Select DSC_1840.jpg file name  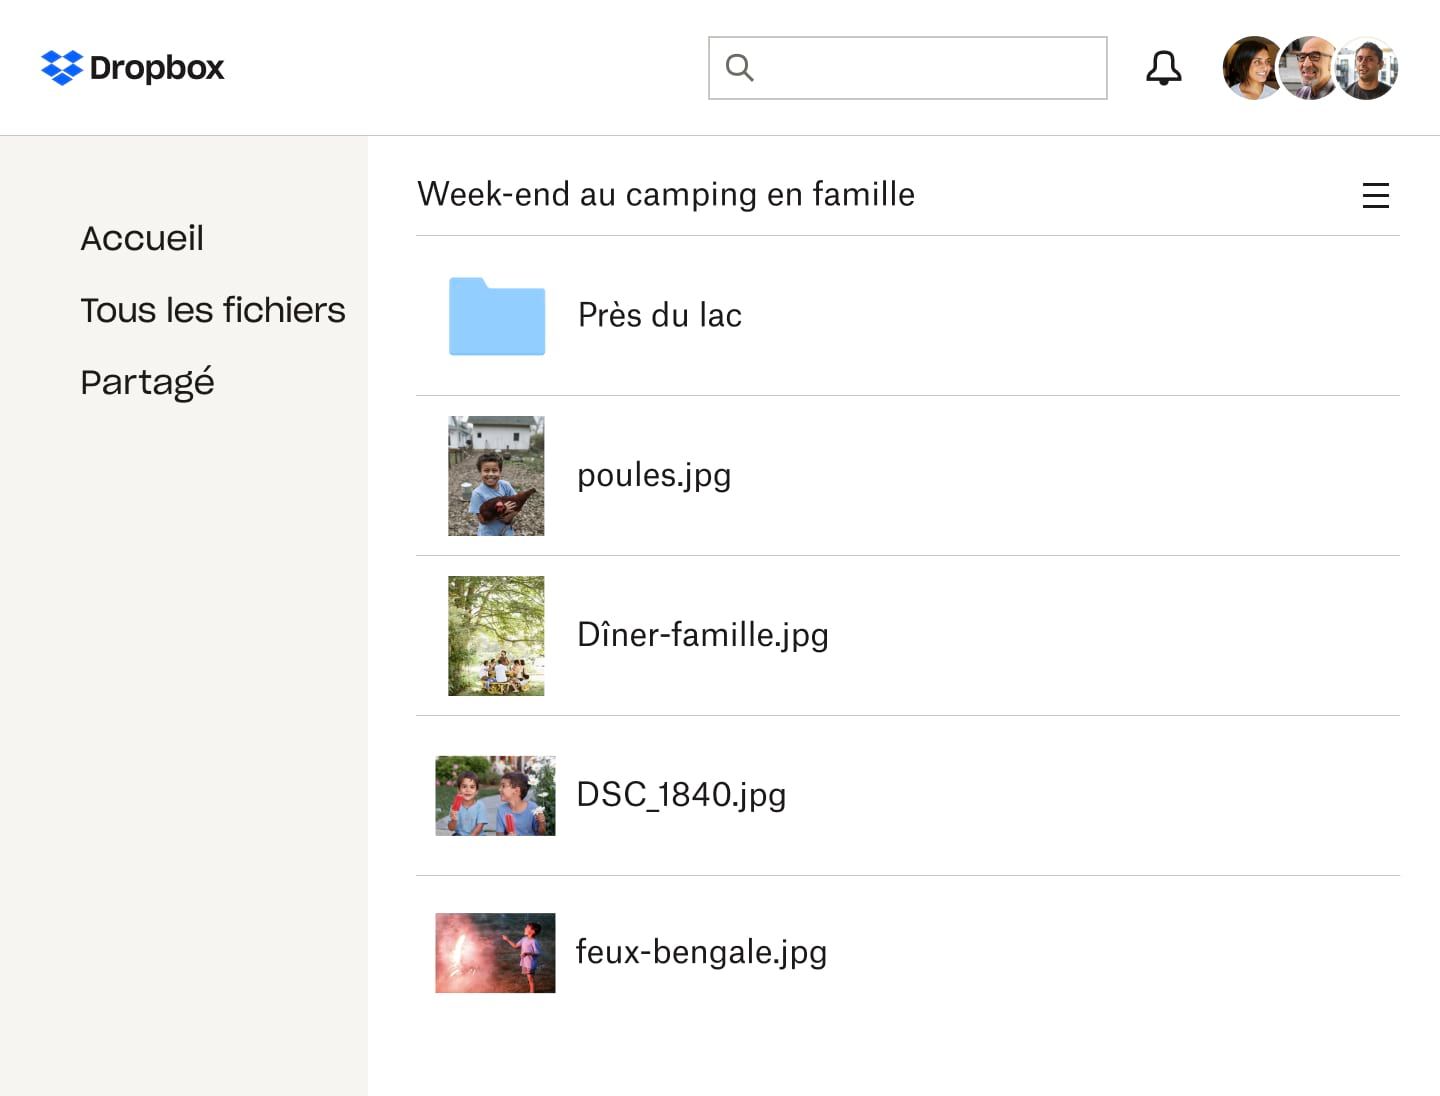(x=681, y=795)
